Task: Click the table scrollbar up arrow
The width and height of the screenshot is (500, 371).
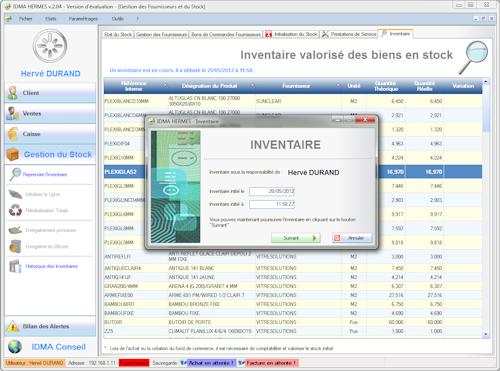Action: 486,81
